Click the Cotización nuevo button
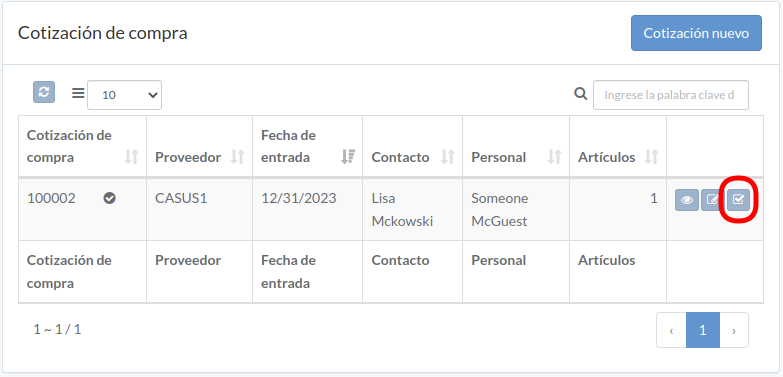The width and height of the screenshot is (783, 377). (x=696, y=33)
